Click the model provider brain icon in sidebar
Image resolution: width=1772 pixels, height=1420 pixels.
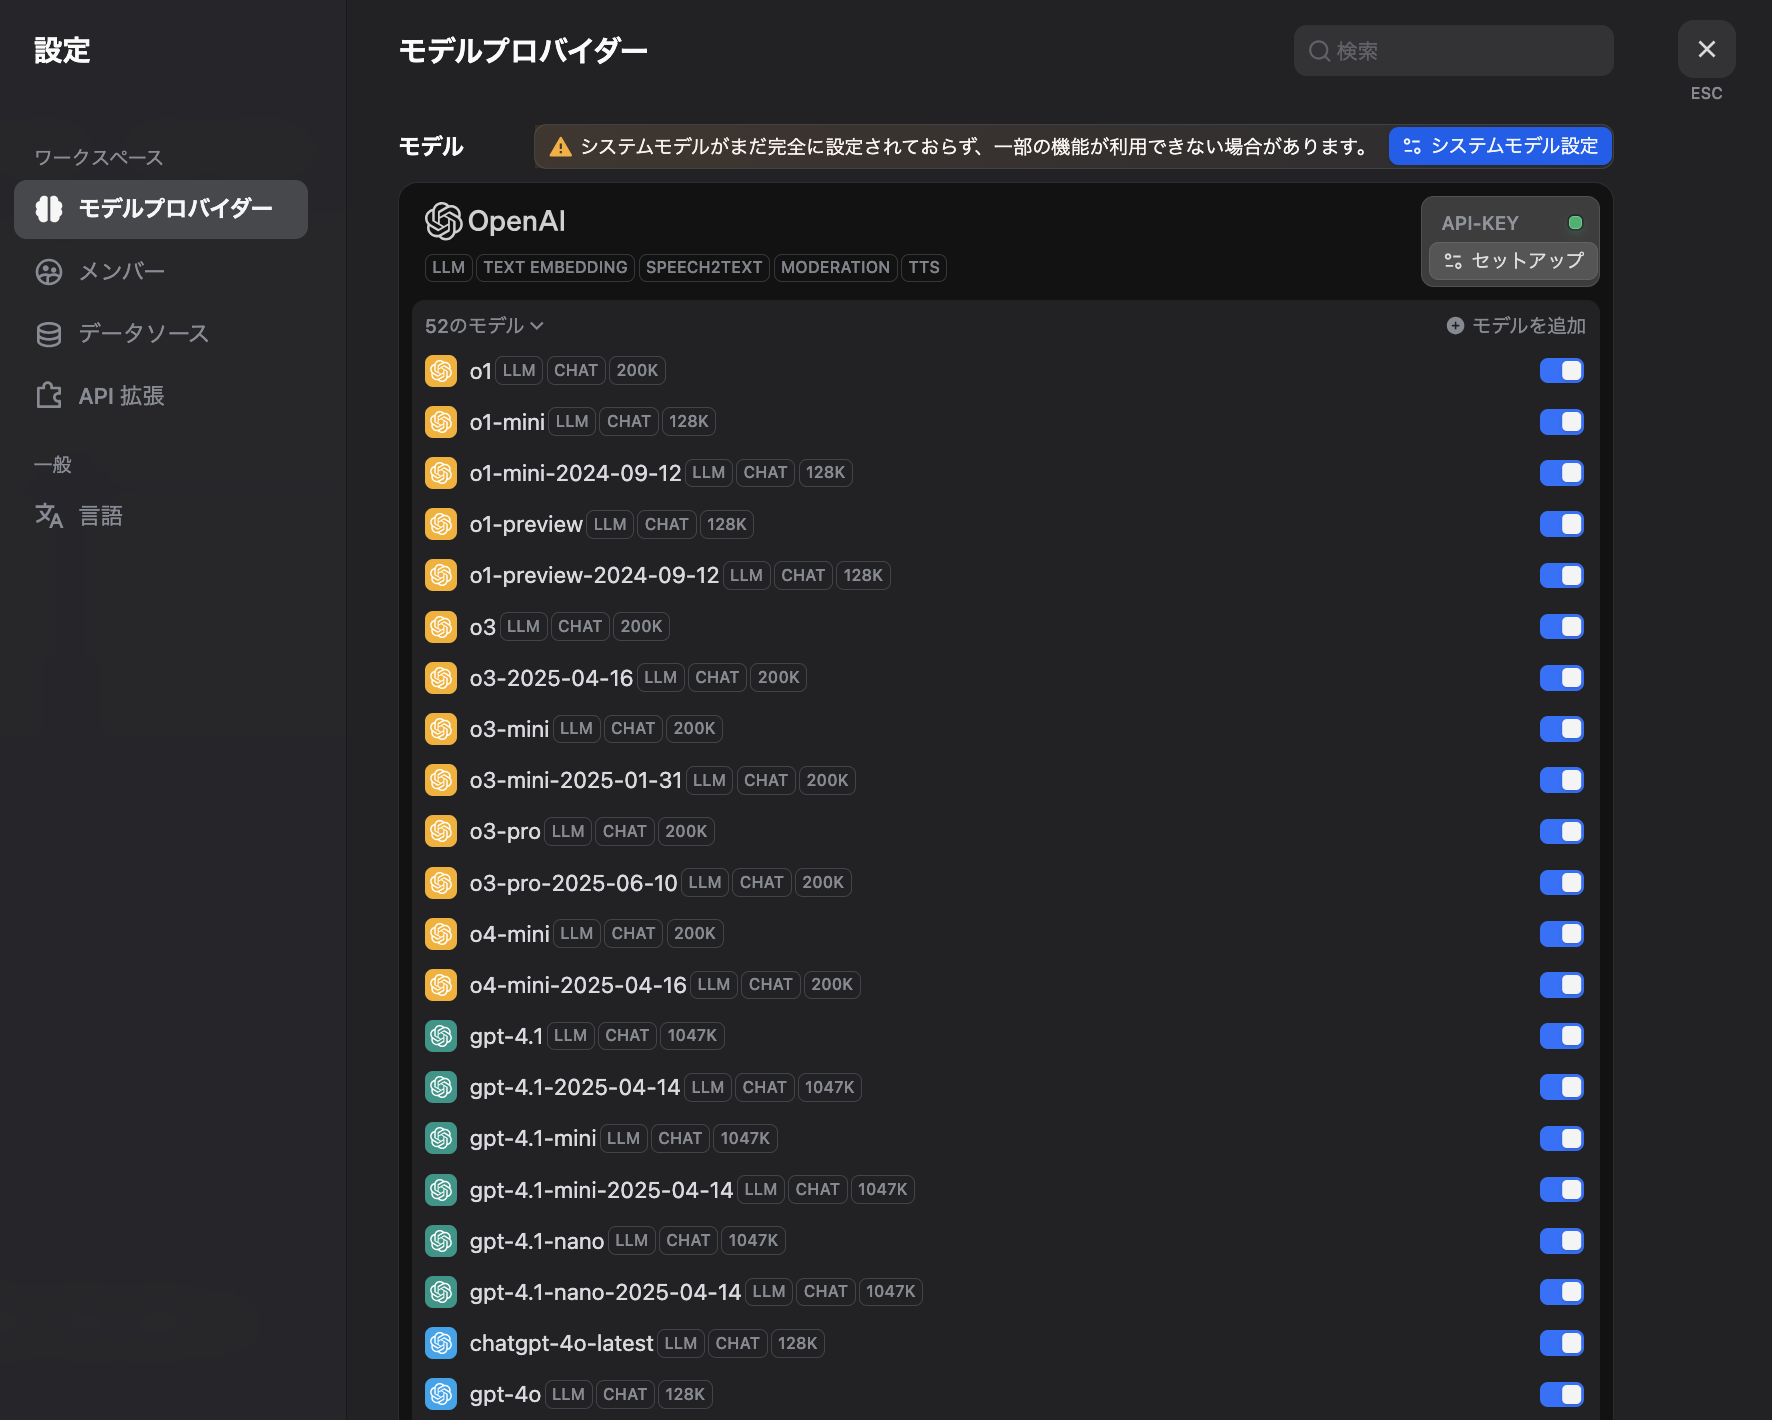click(49, 209)
